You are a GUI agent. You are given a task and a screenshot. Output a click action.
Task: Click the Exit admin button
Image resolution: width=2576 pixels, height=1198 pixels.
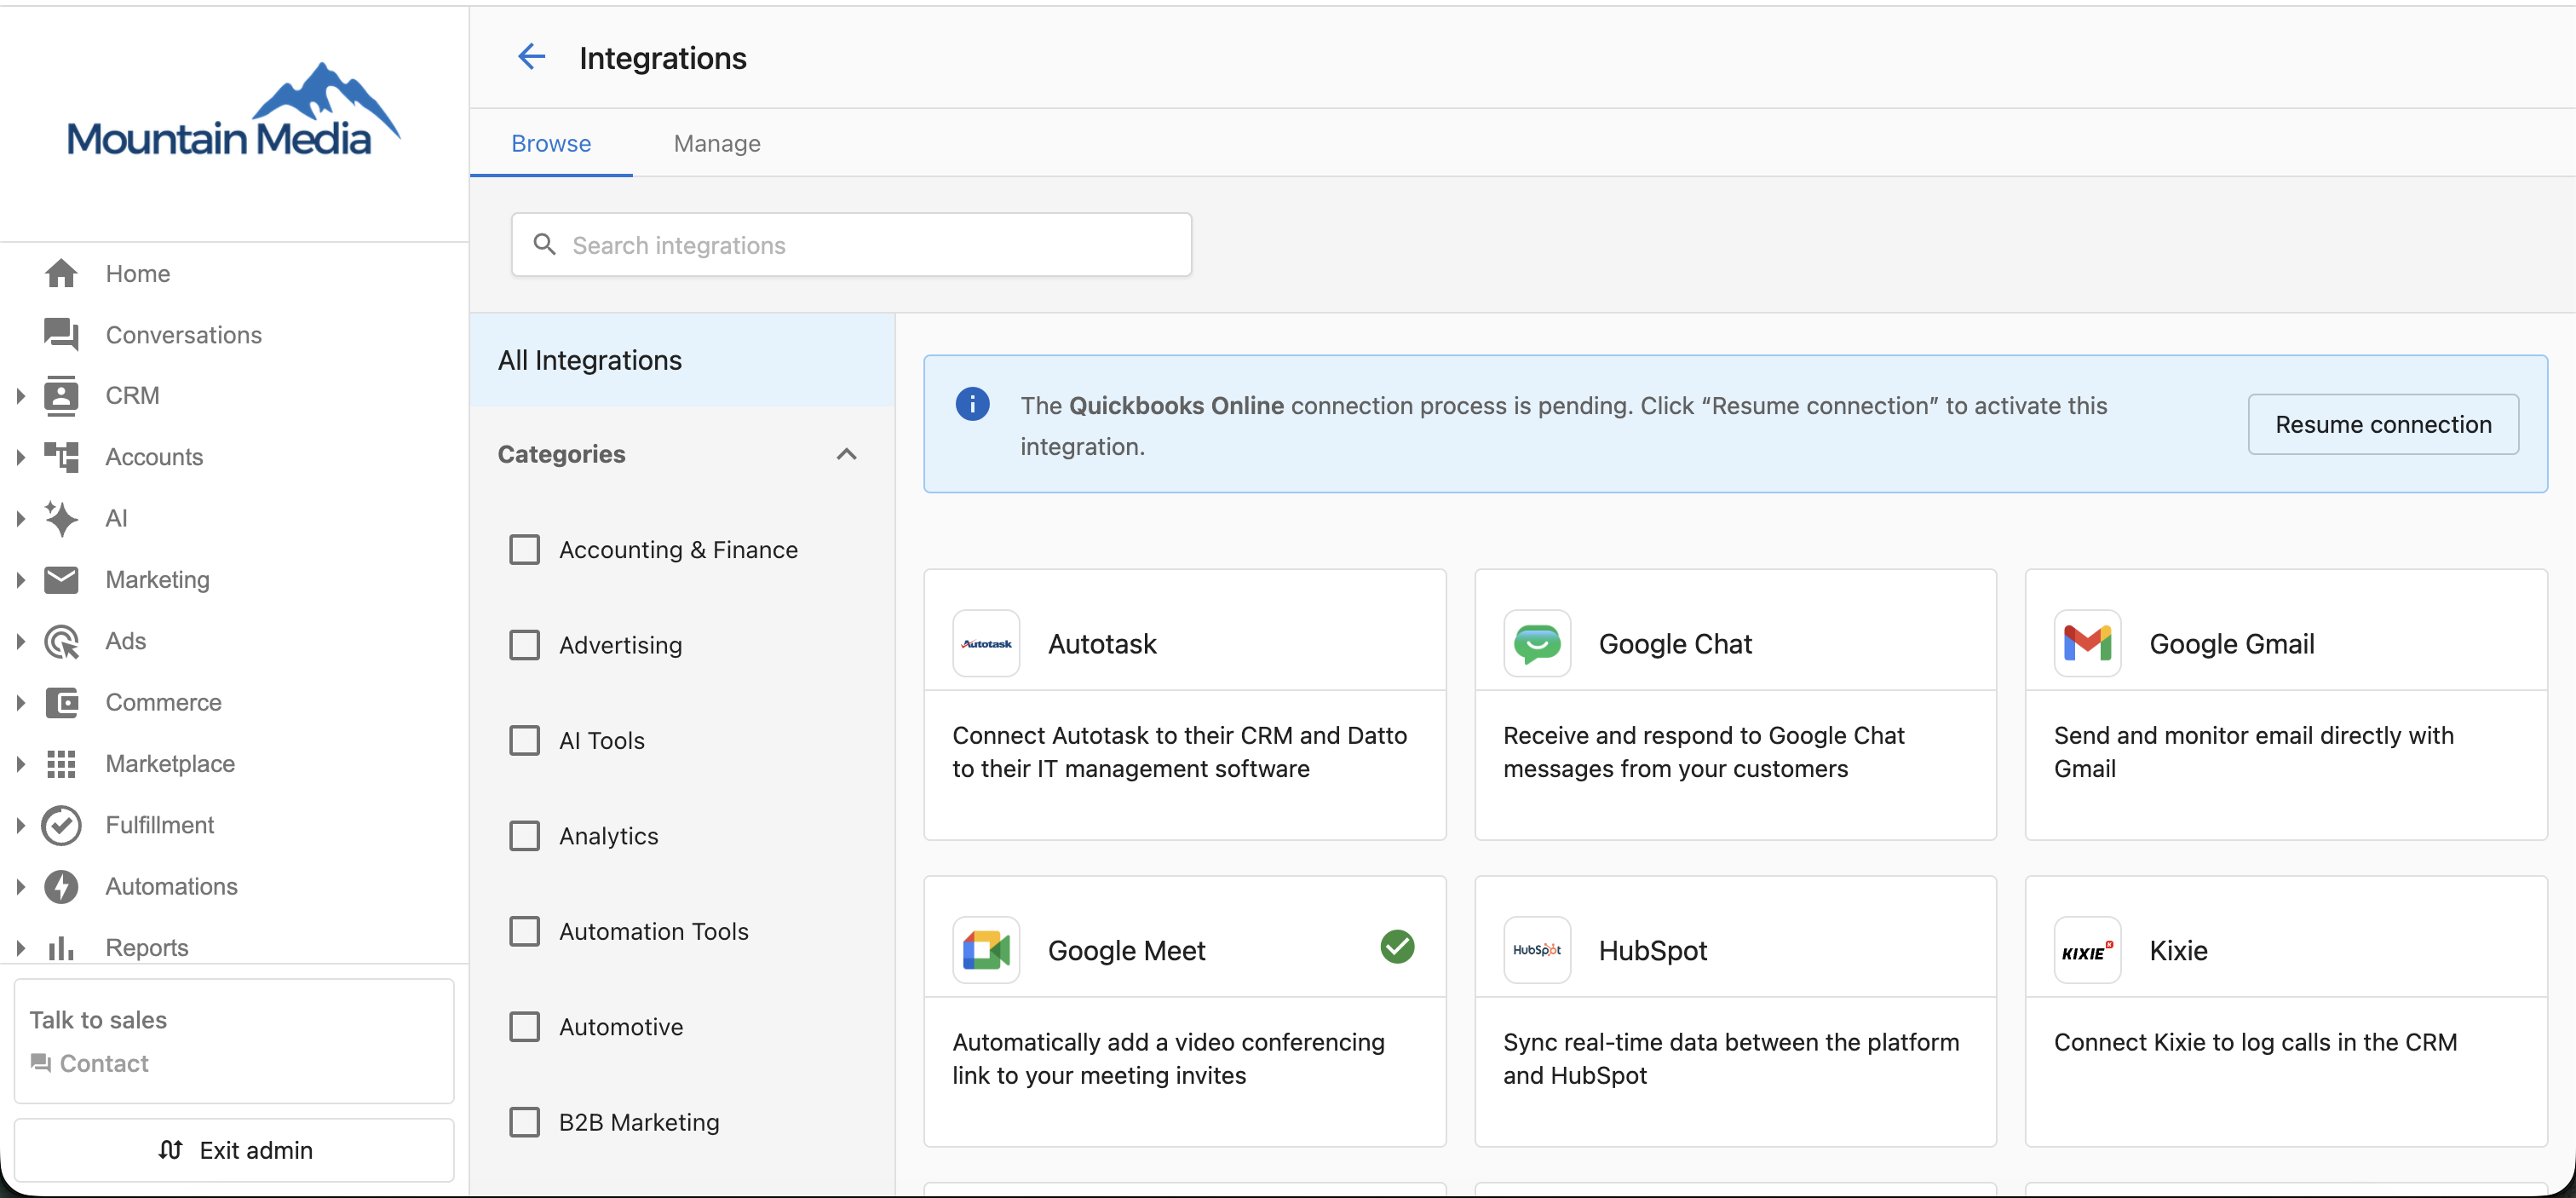click(x=234, y=1150)
